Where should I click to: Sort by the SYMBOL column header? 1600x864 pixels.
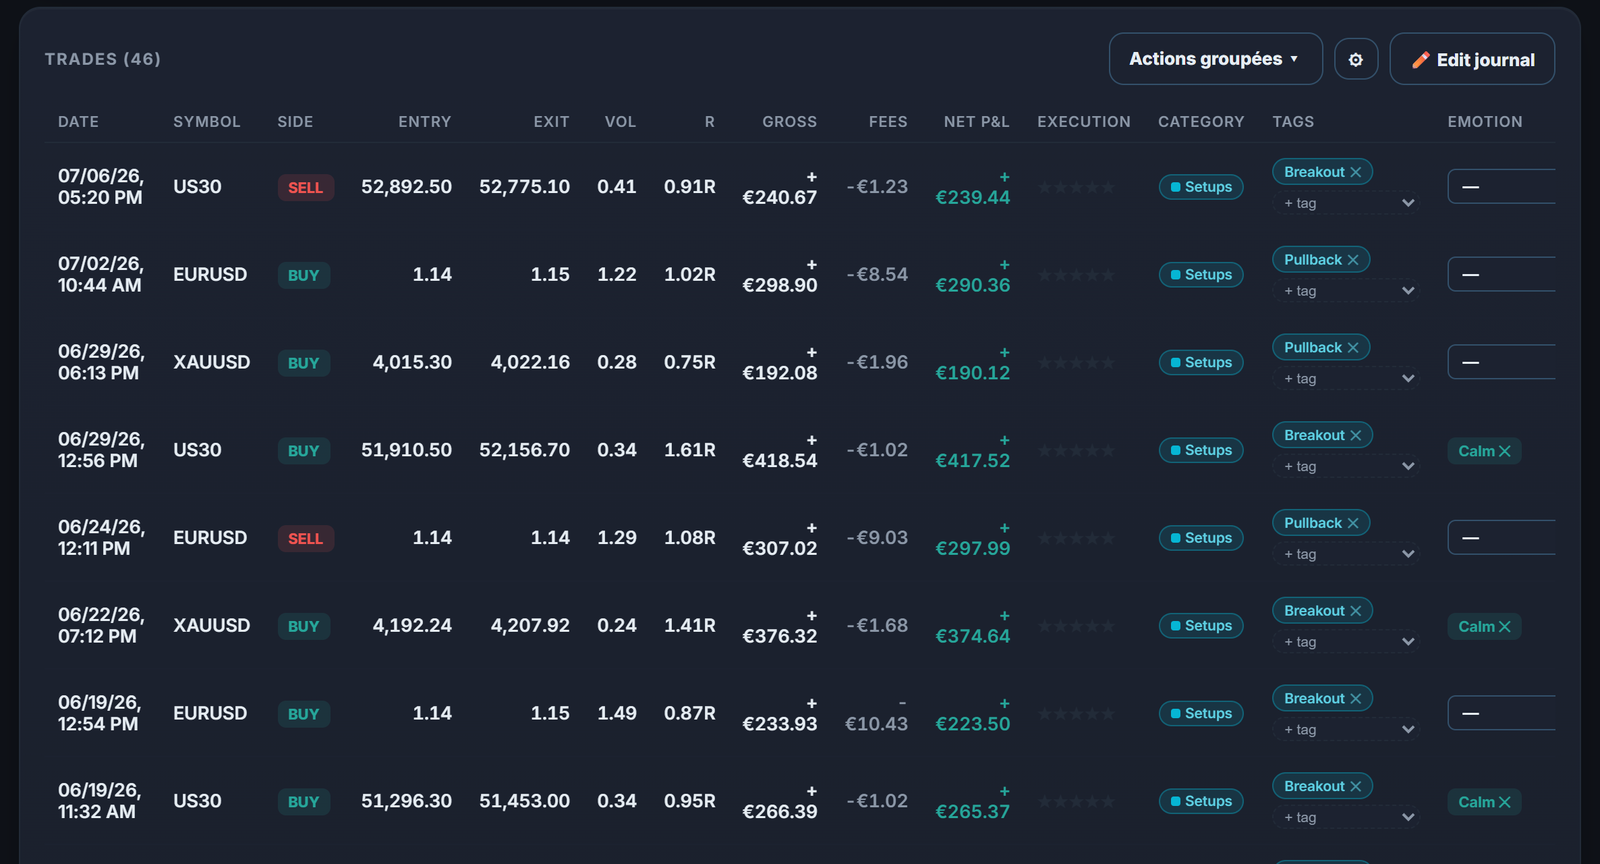207,122
